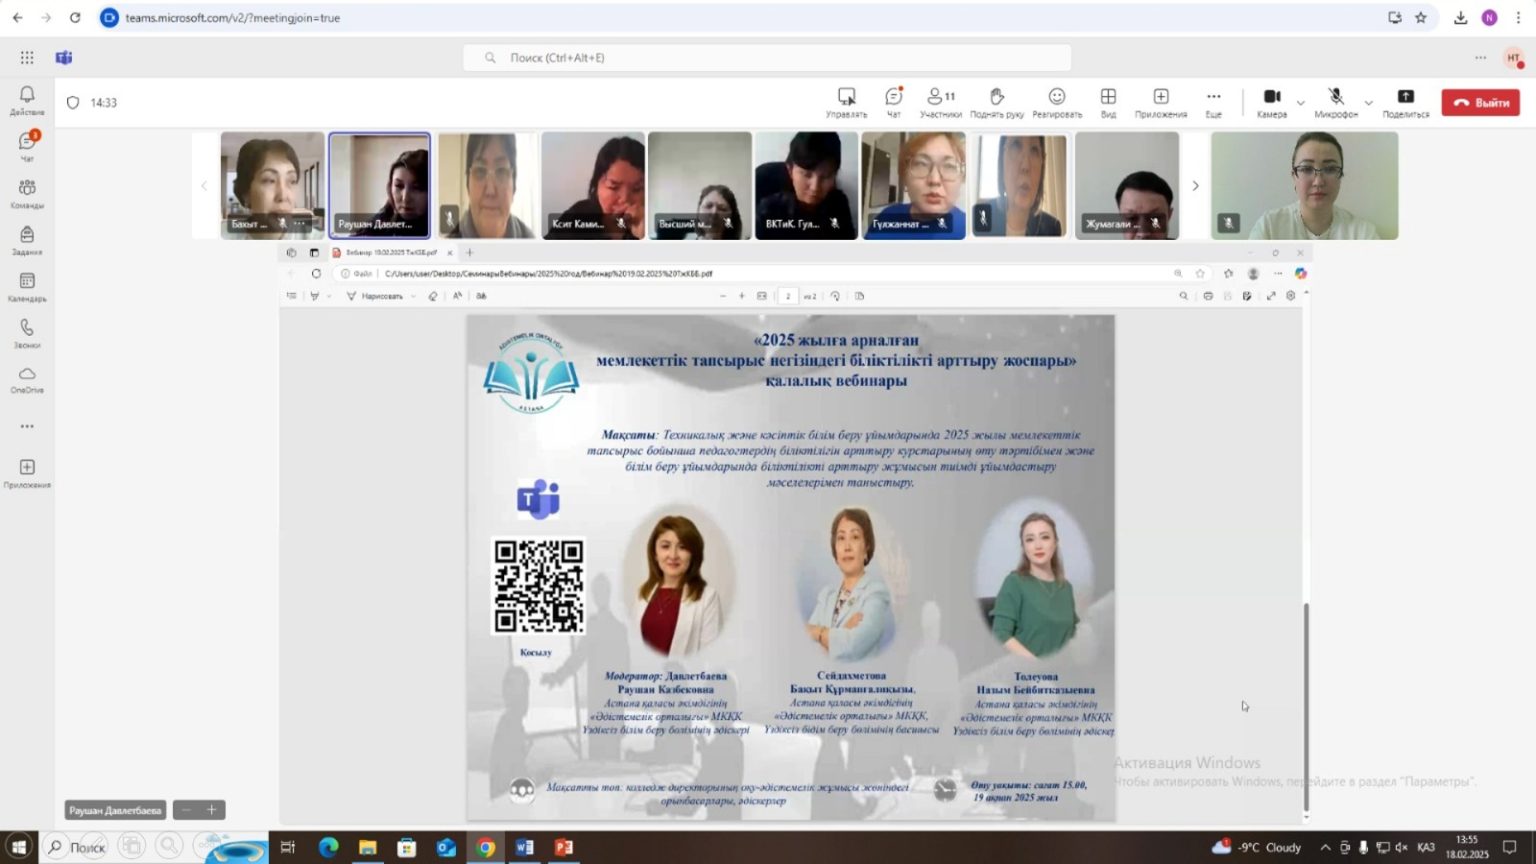The image size is (1536, 864).
Task: Expand camera options dropdown arrow
Action: 1300,103
